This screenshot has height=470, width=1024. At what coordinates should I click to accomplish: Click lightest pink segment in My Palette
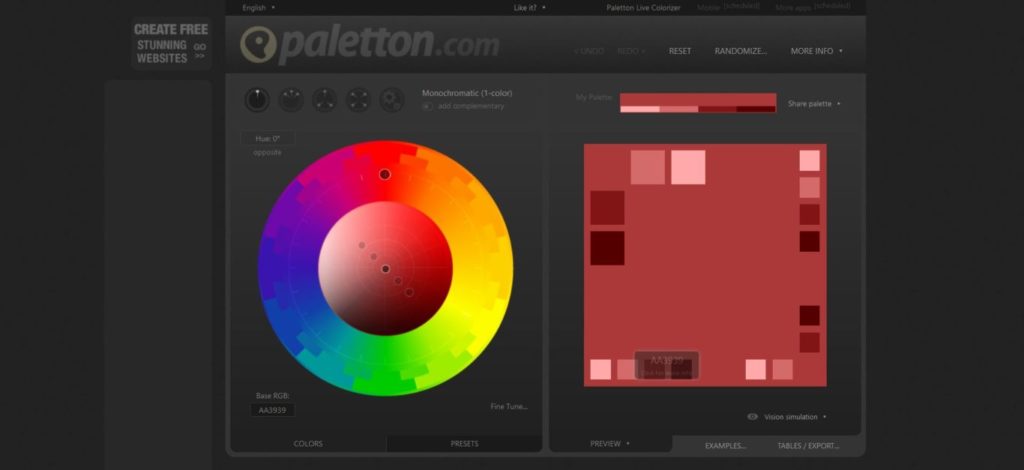click(639, 109)
